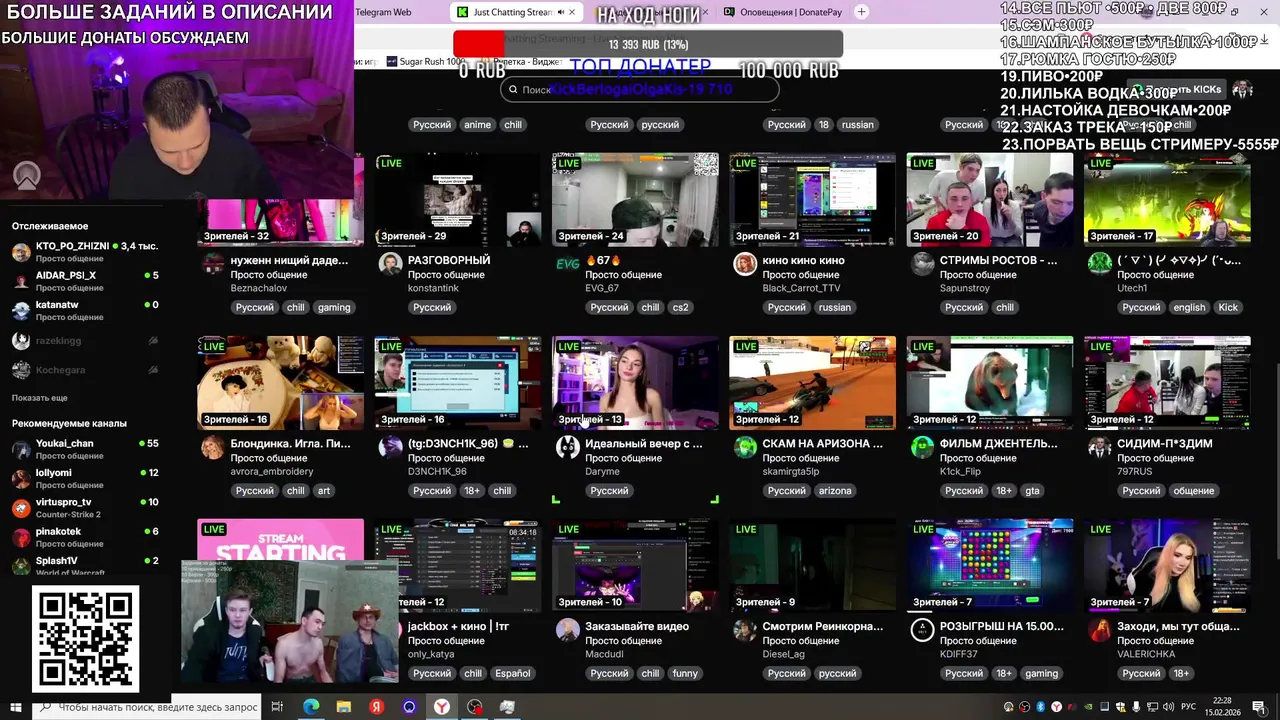Select the arizona tag

pyautogui.click(x=835, y=491)
